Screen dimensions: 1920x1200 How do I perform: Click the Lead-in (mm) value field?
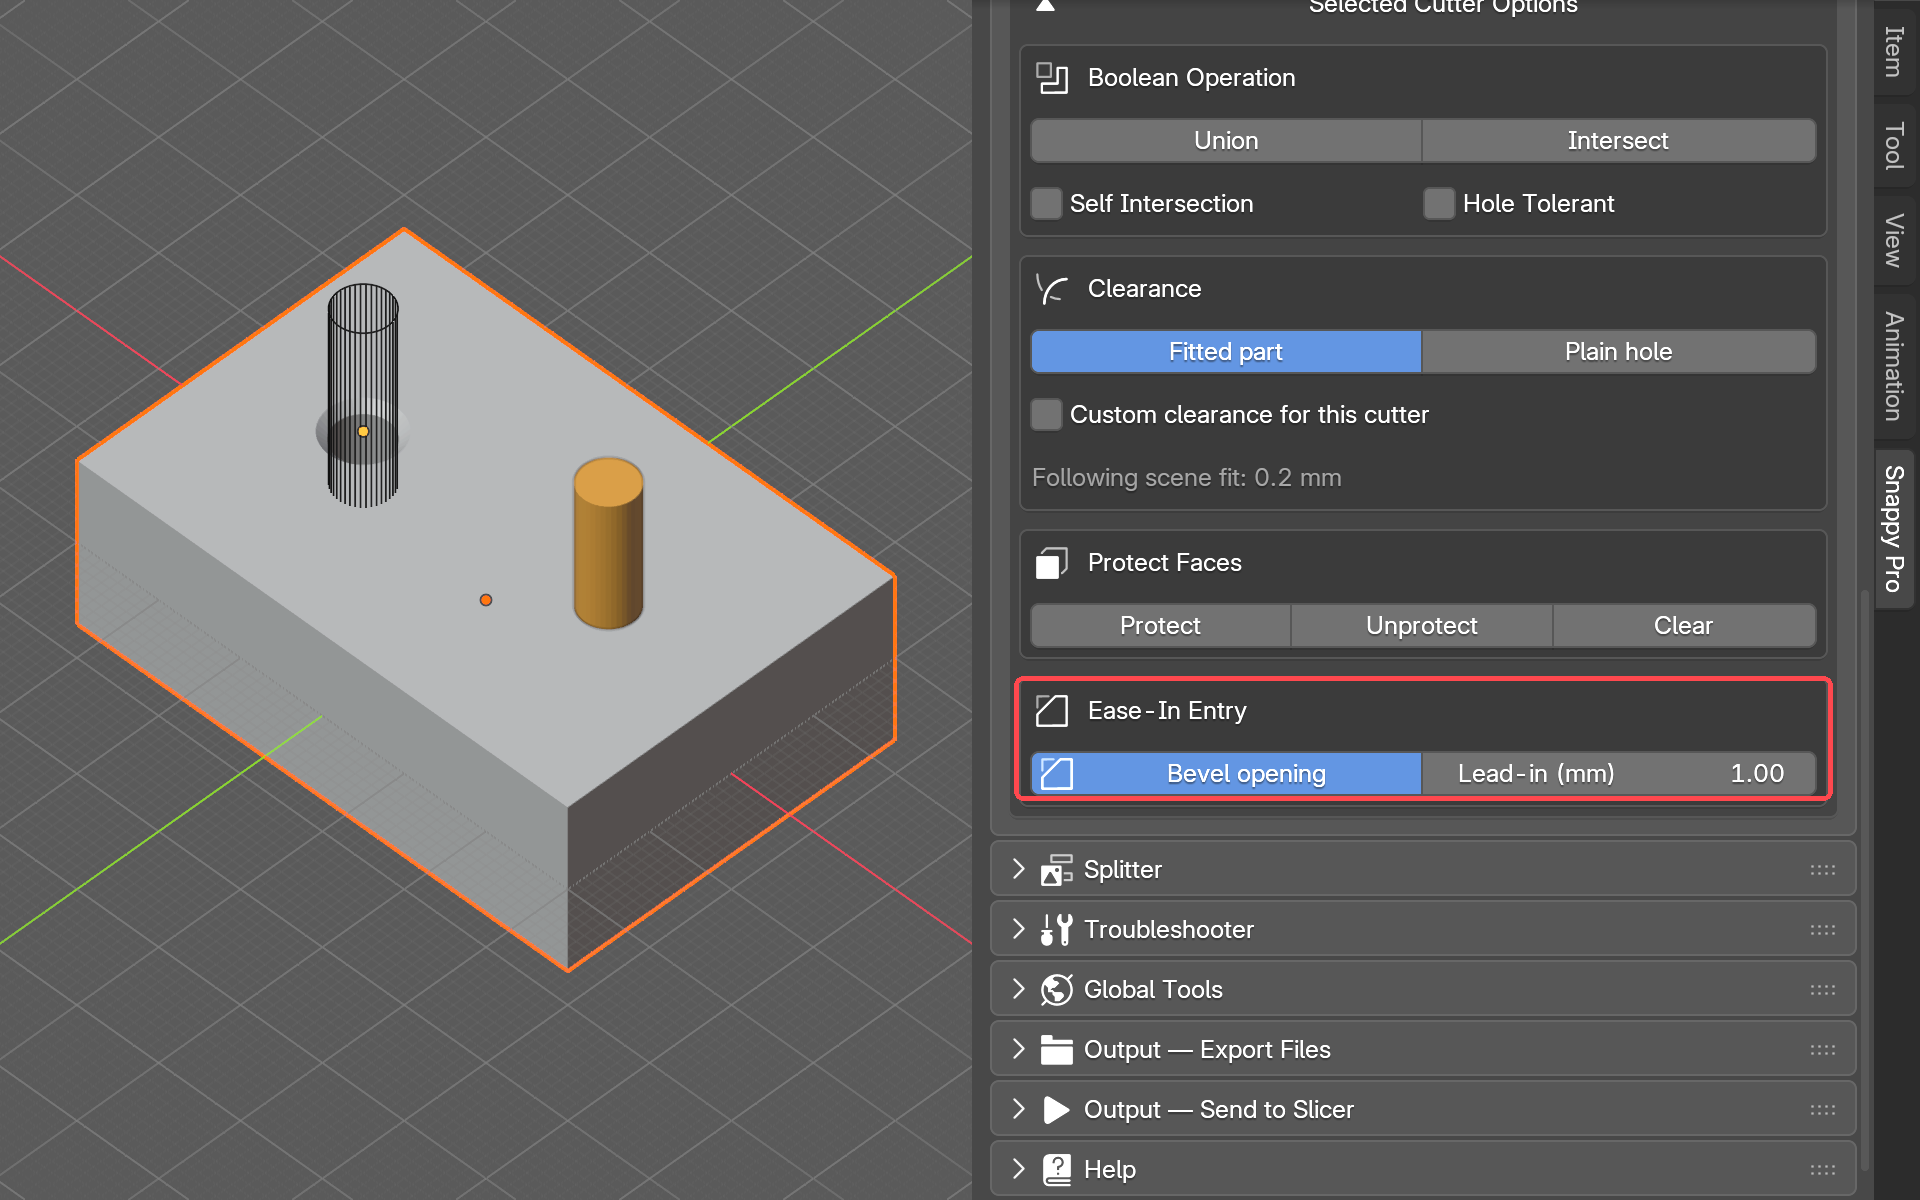[1618, 774]
